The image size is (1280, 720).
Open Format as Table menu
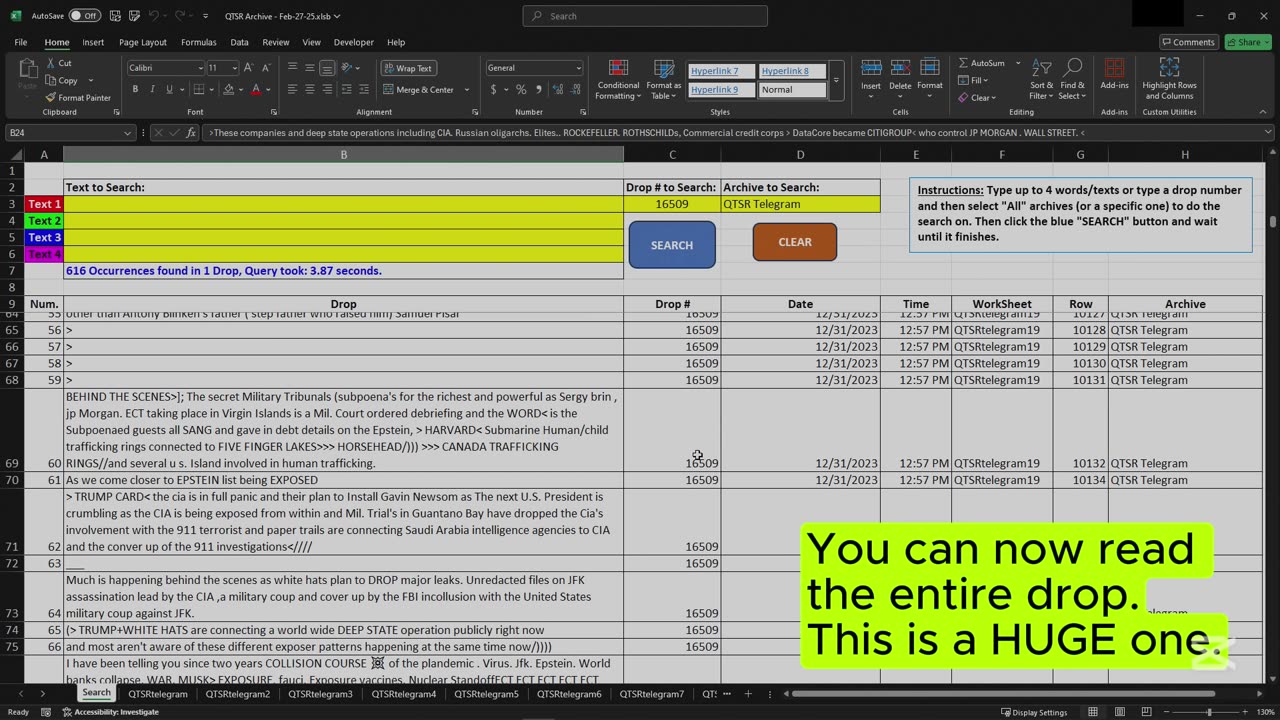(x=664, y=79)
